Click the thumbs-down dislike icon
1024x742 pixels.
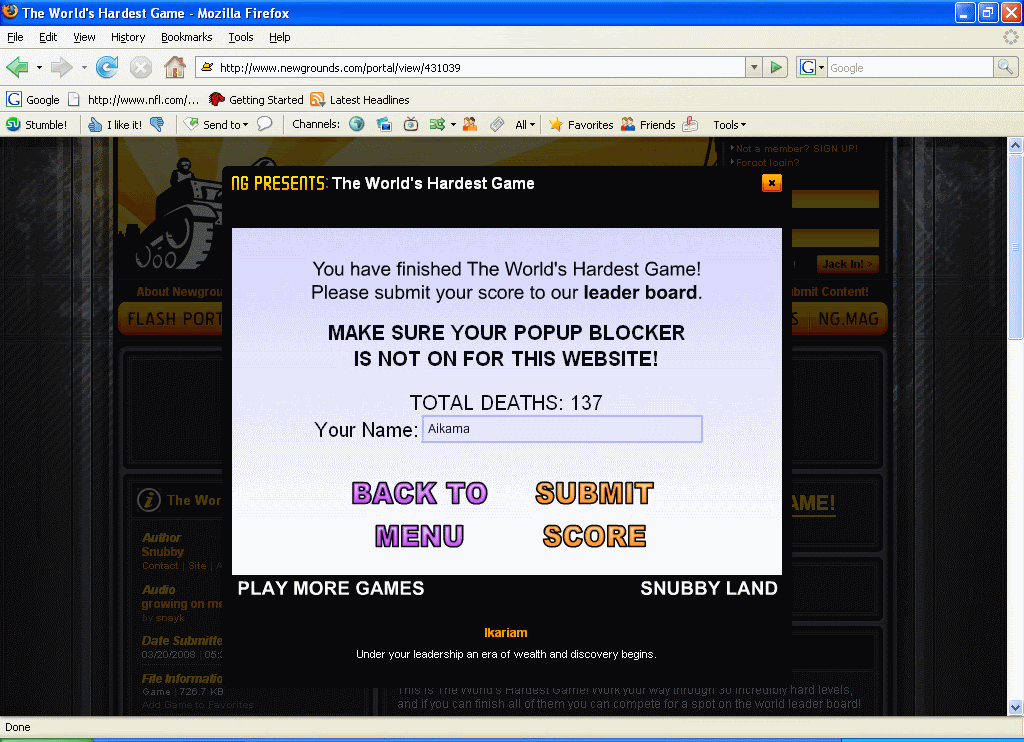pyautogui.click(x=157, y=124)
